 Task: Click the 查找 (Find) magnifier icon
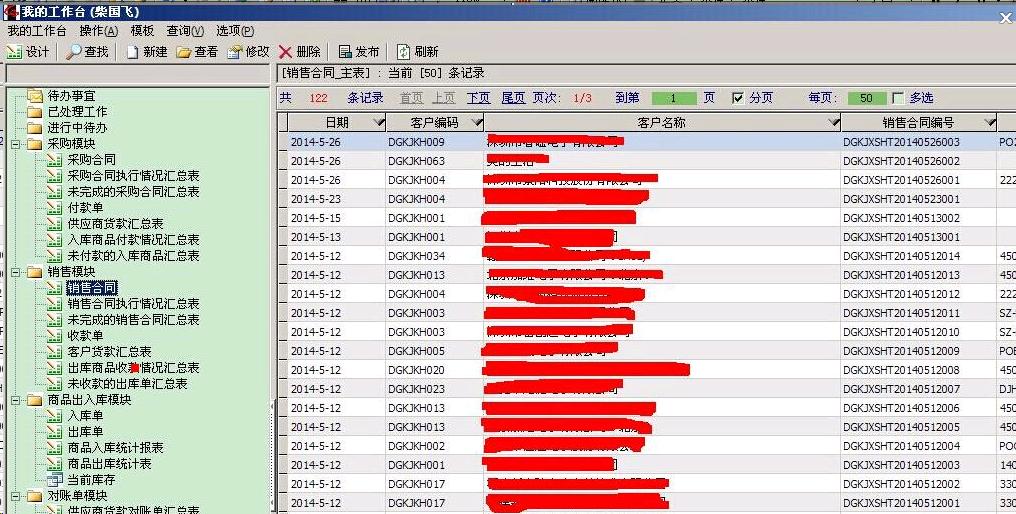click(75, 52)
